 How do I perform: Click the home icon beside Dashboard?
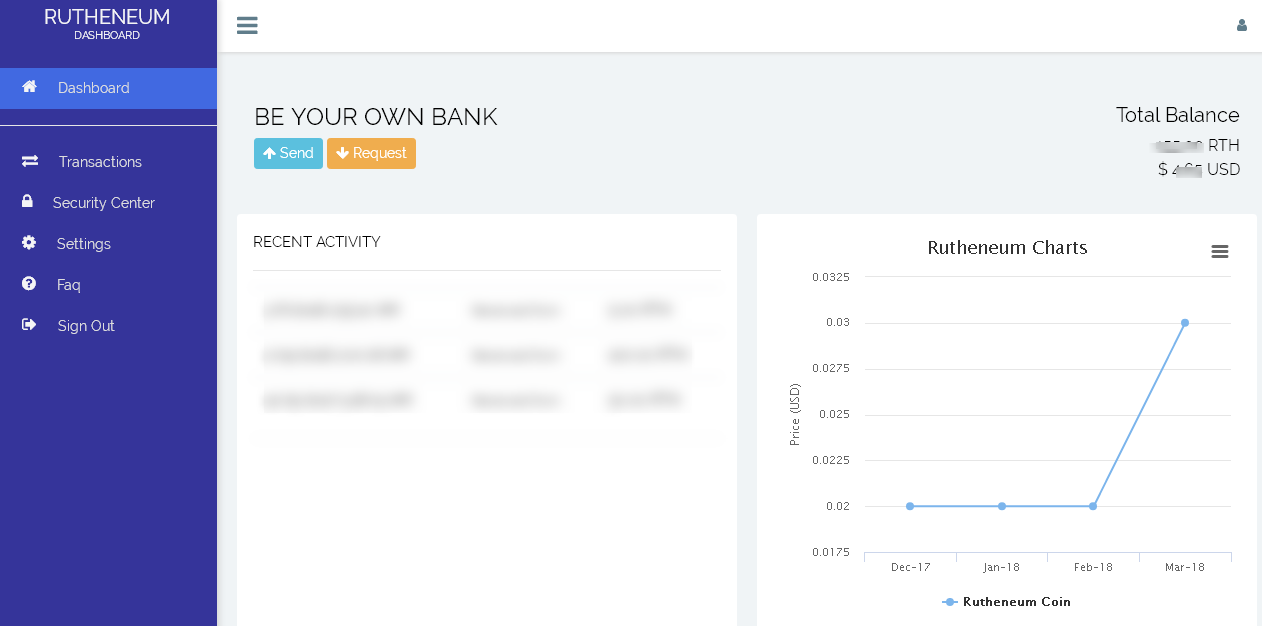pos(30,87)
